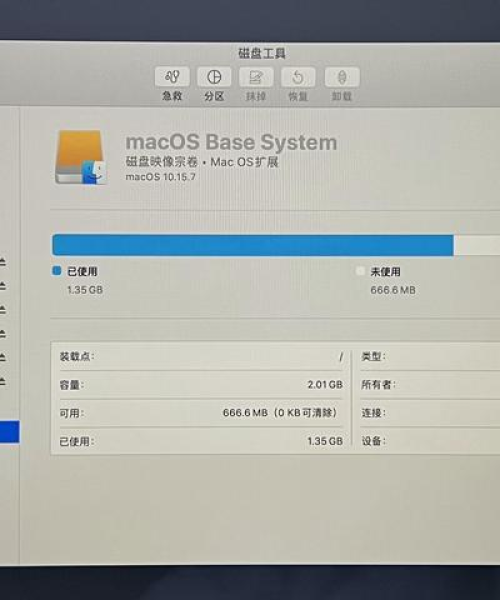Eject the bottommost ejectable sidebar volume
Screen dimensions: 500x600
click(2, 381)
